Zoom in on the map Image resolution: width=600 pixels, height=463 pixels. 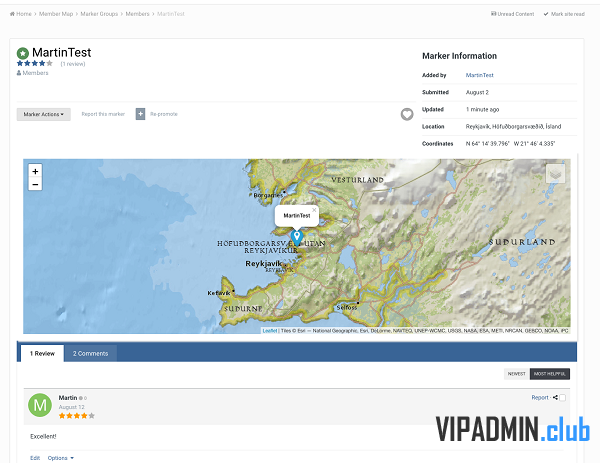click(x=35, y=171)
